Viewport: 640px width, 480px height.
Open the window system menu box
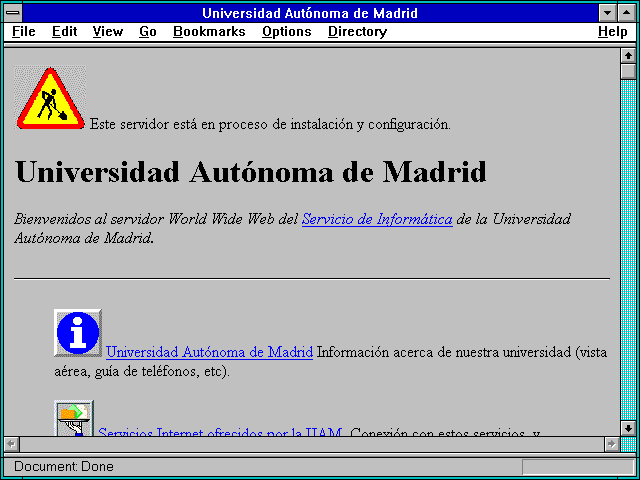tap(13, 13)
